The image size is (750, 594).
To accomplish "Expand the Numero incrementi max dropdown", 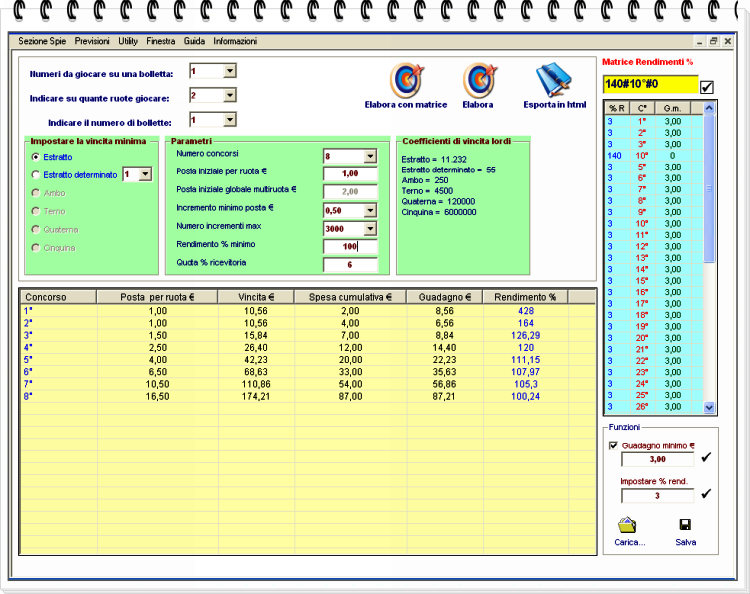I will pos(369,229).
